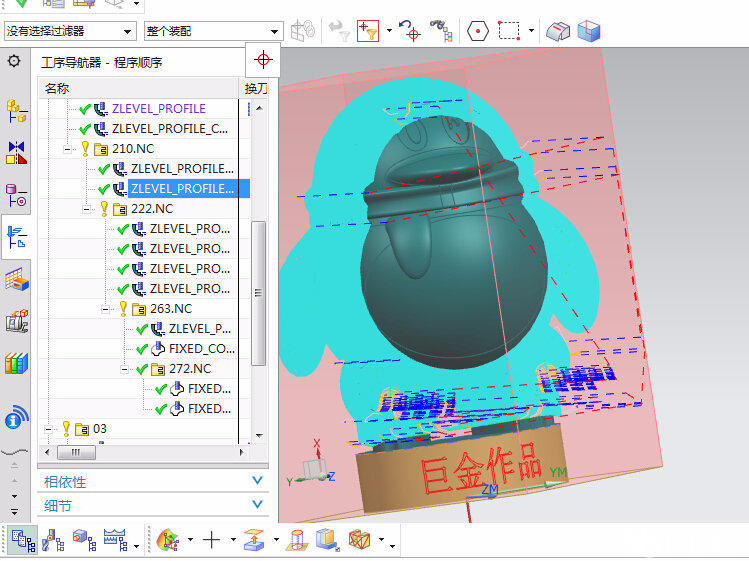
Task: Click the red crosshair pin button
Action: 263,60
